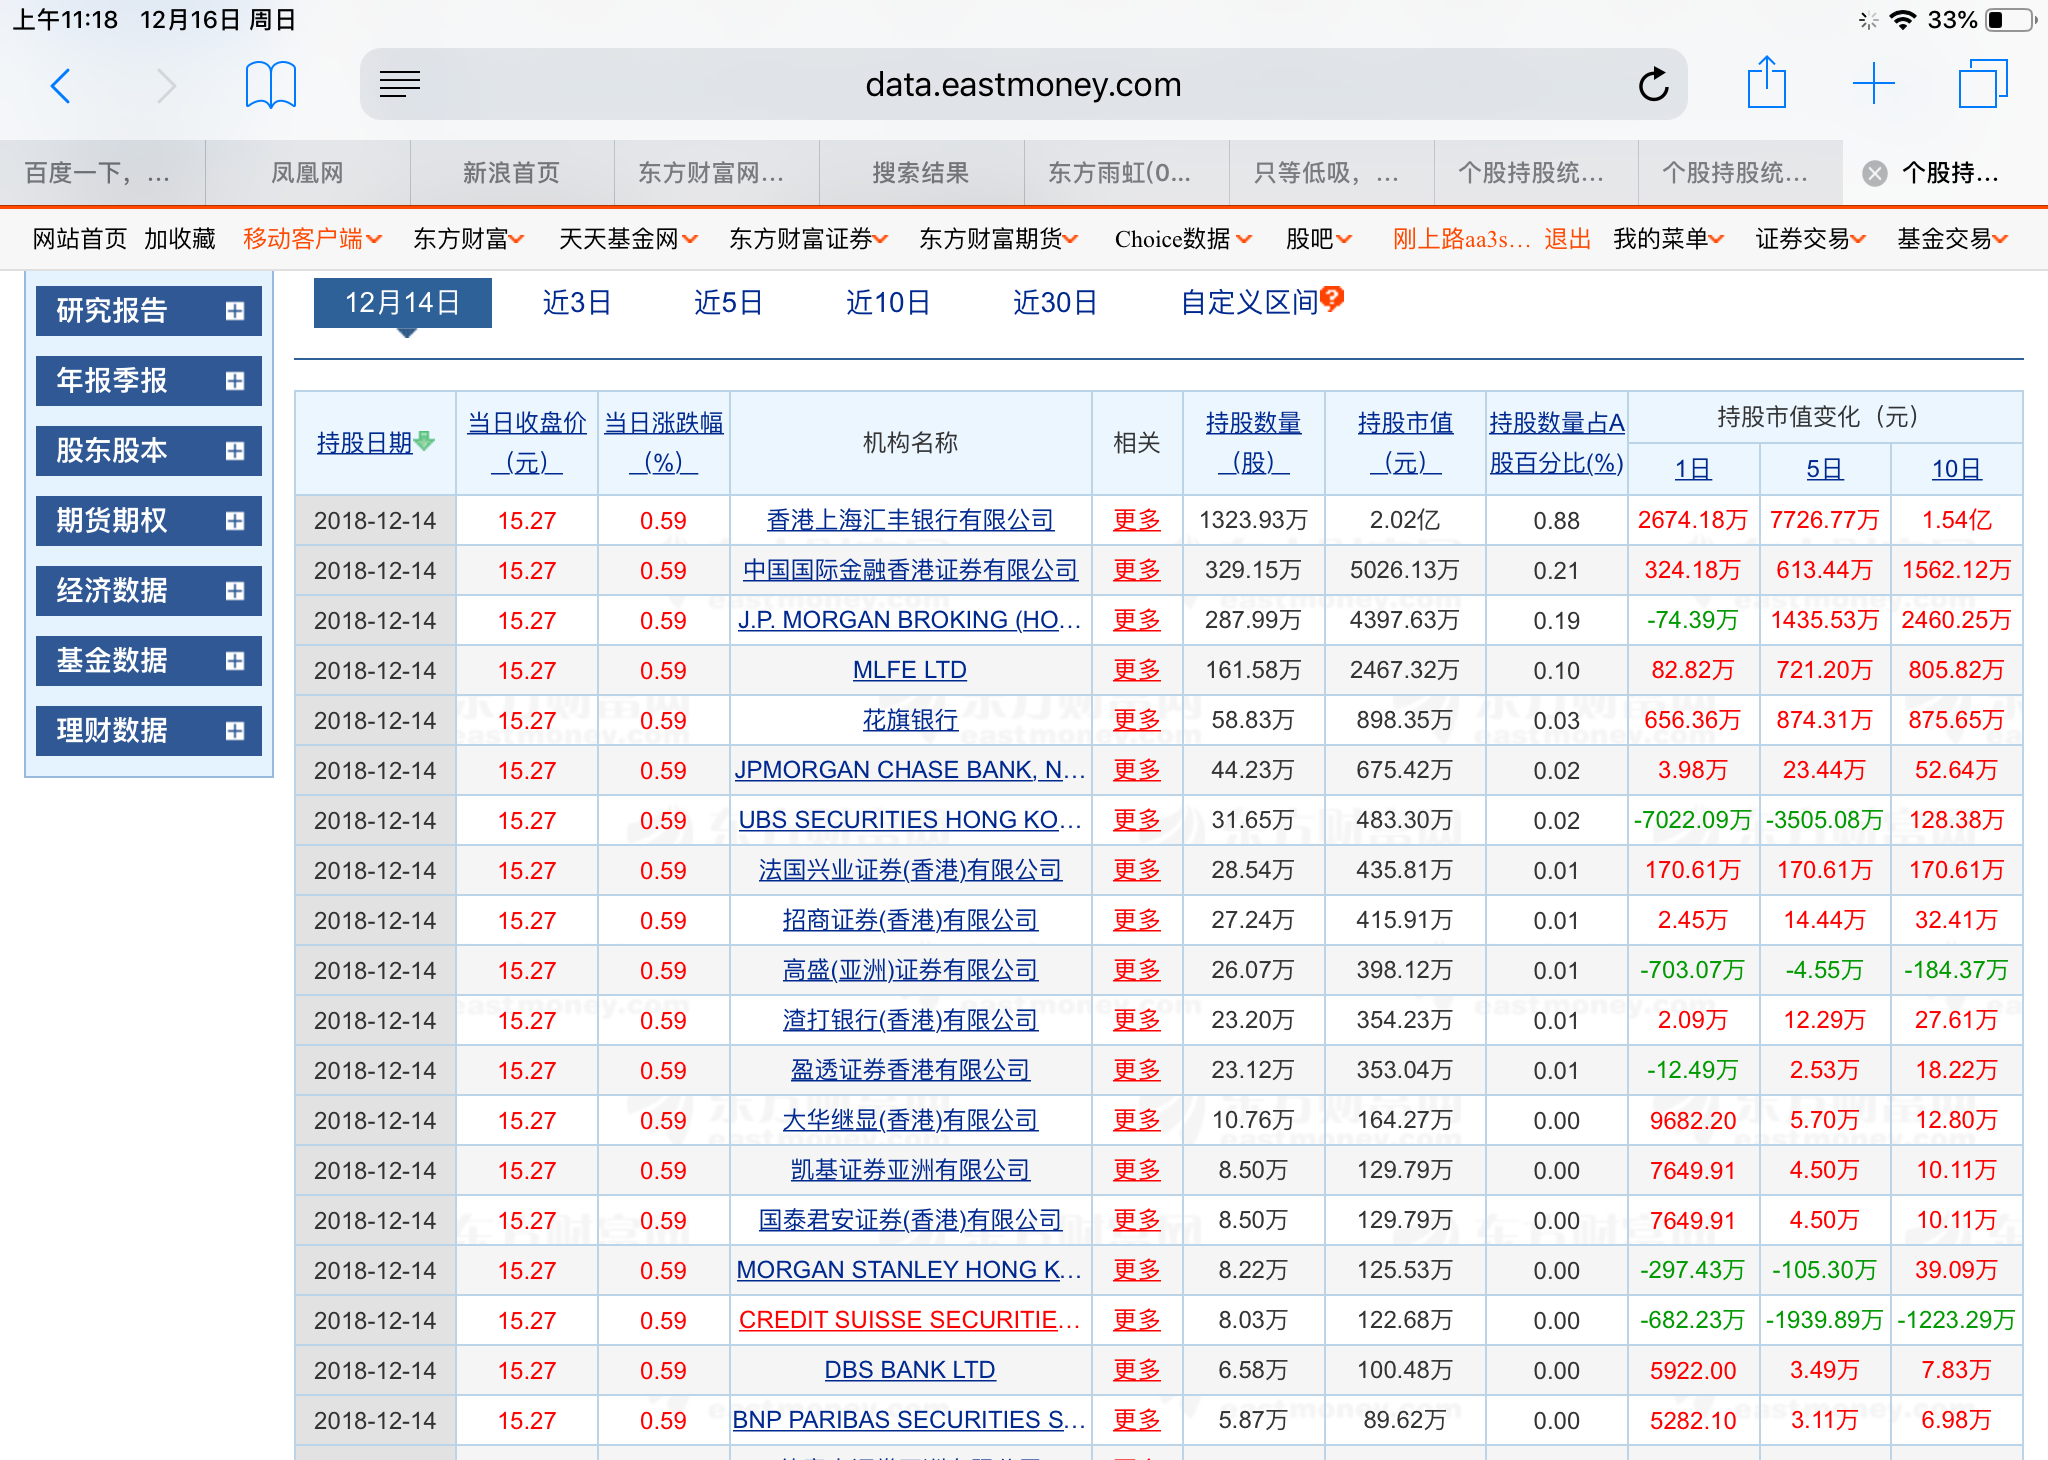The image size is (2048, 1460).
Task: Click 更多 in the 中国国际金融 row
Action: pos(1137,570)
